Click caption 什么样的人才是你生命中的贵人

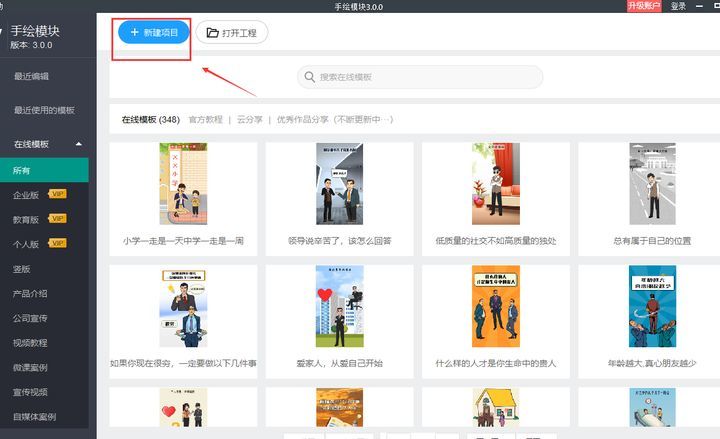tap(496, 363)
